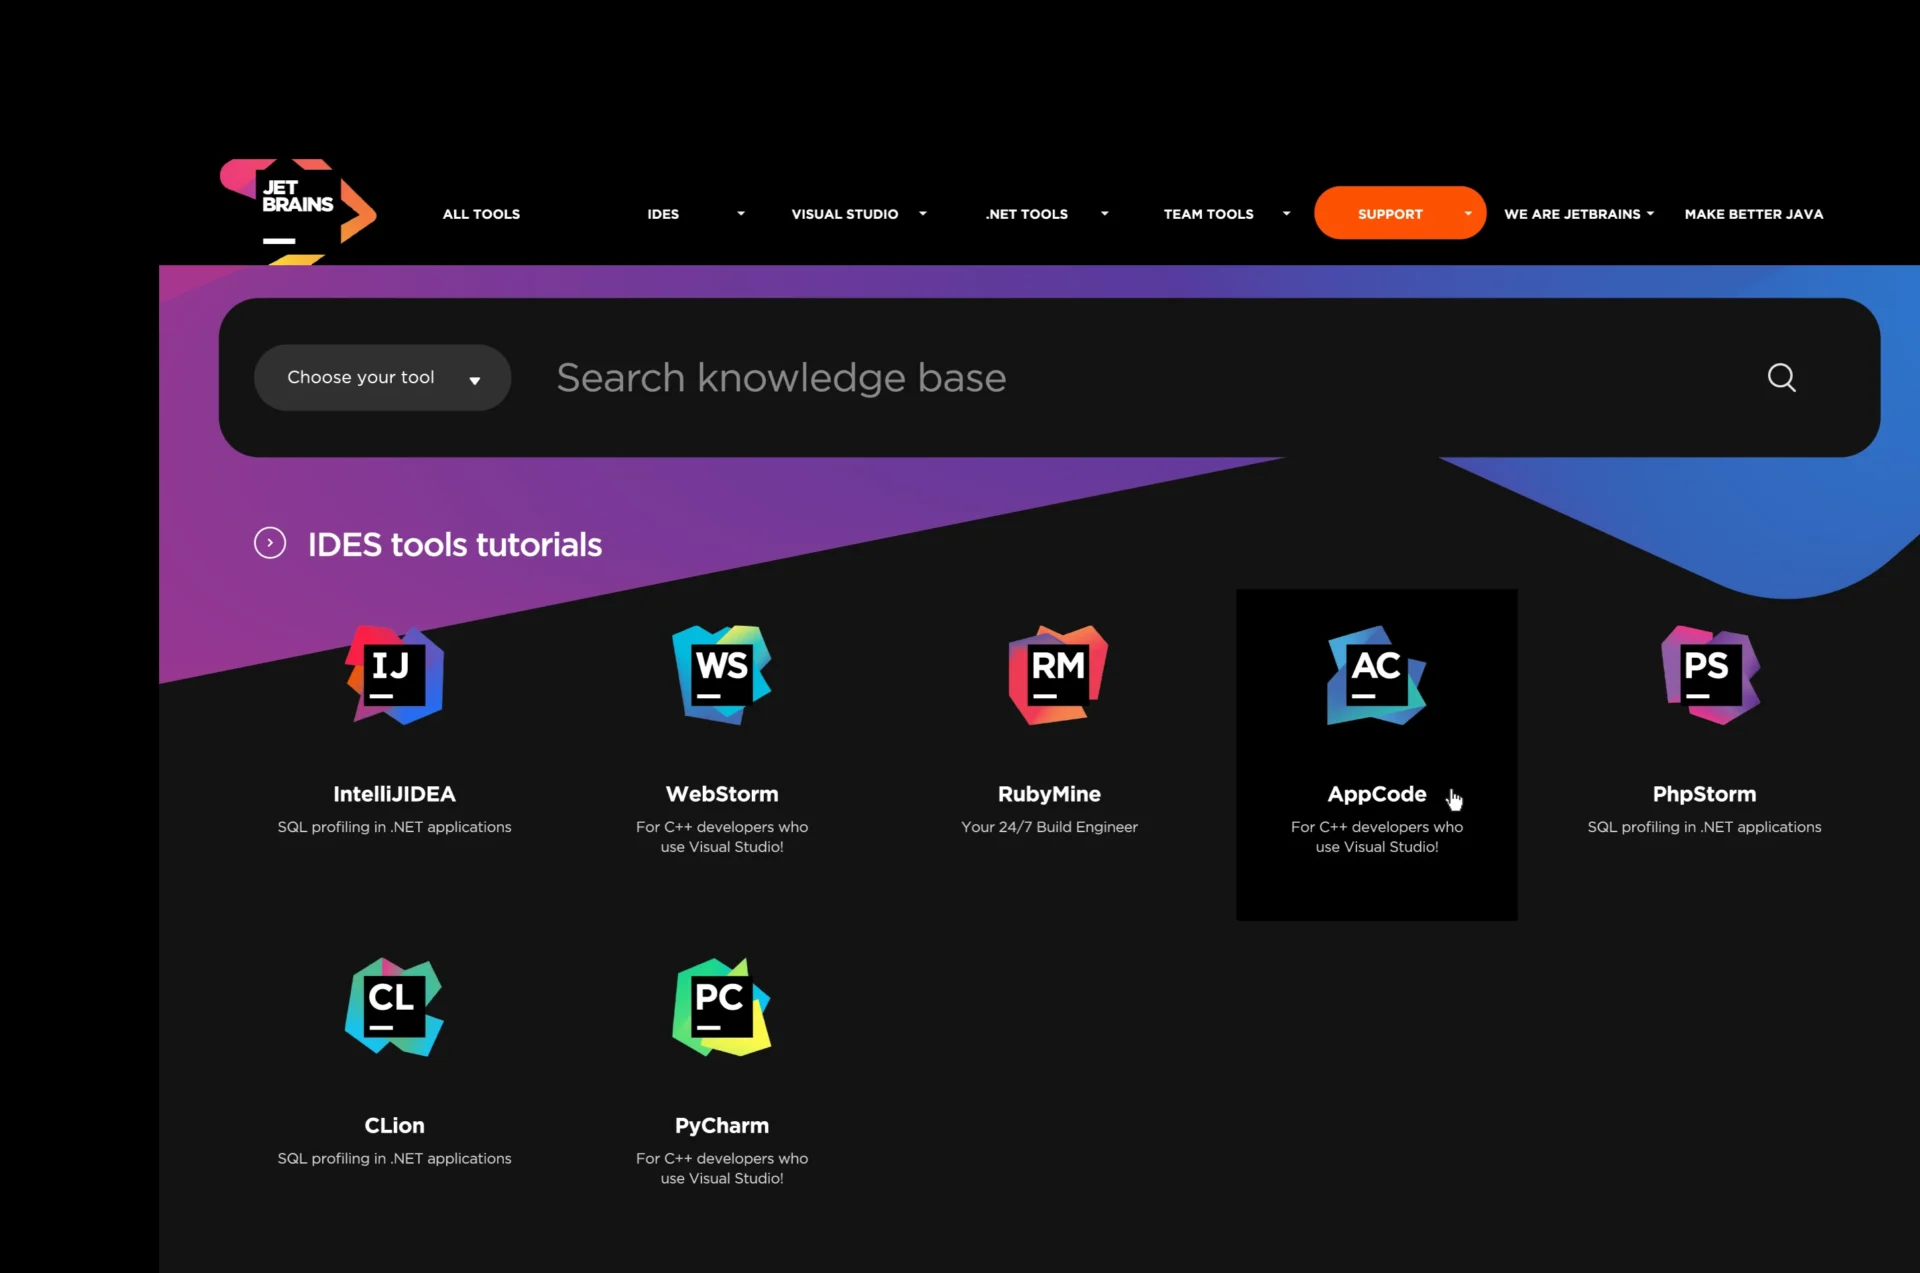This screenshot has height=1273, width=1920.
Task: Select We Are JetBrains in navigation
Action: [1572, 214]
